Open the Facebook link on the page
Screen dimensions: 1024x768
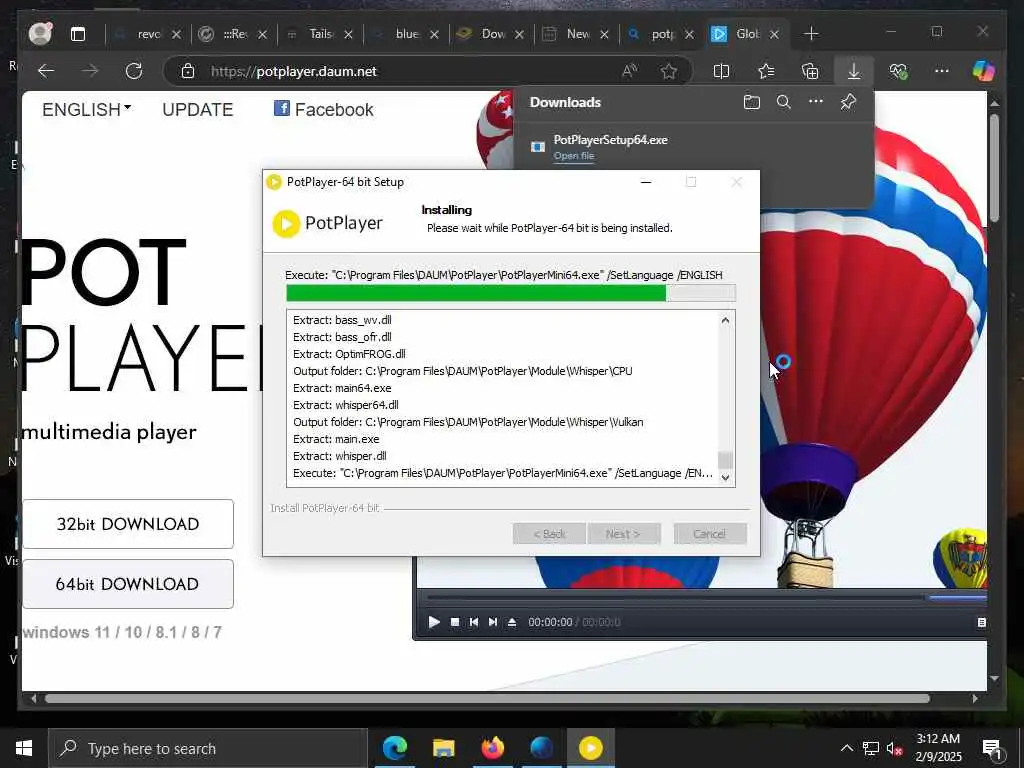(x=323, y=109)
